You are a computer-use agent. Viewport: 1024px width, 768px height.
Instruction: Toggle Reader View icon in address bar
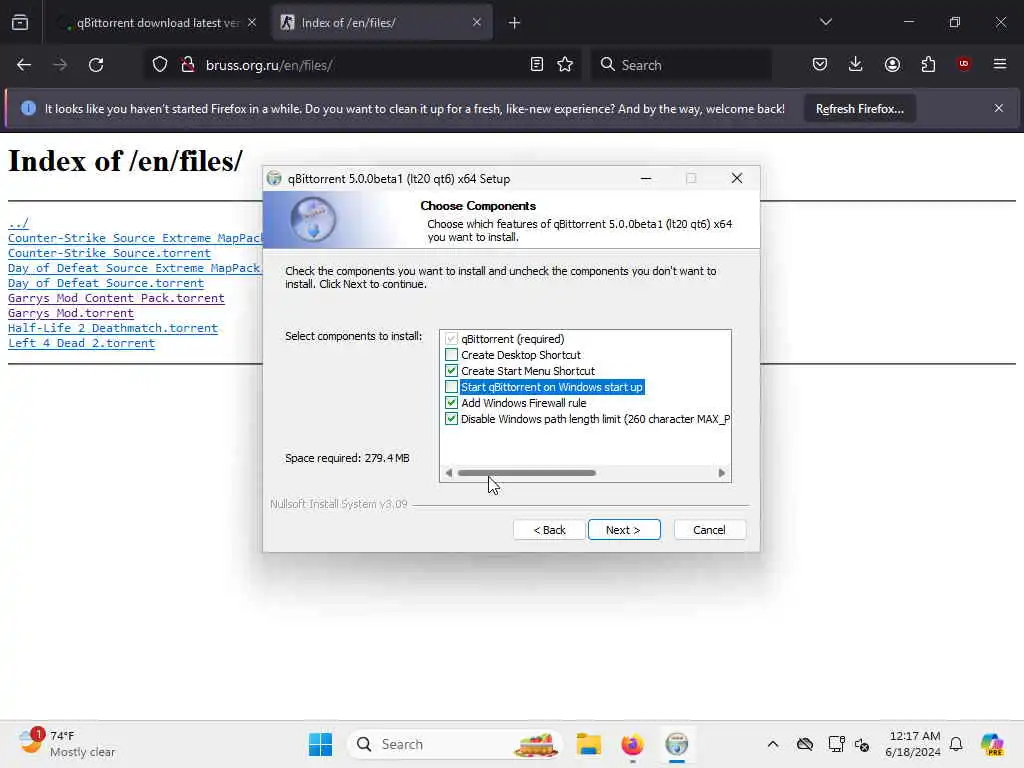pos(537,65)
